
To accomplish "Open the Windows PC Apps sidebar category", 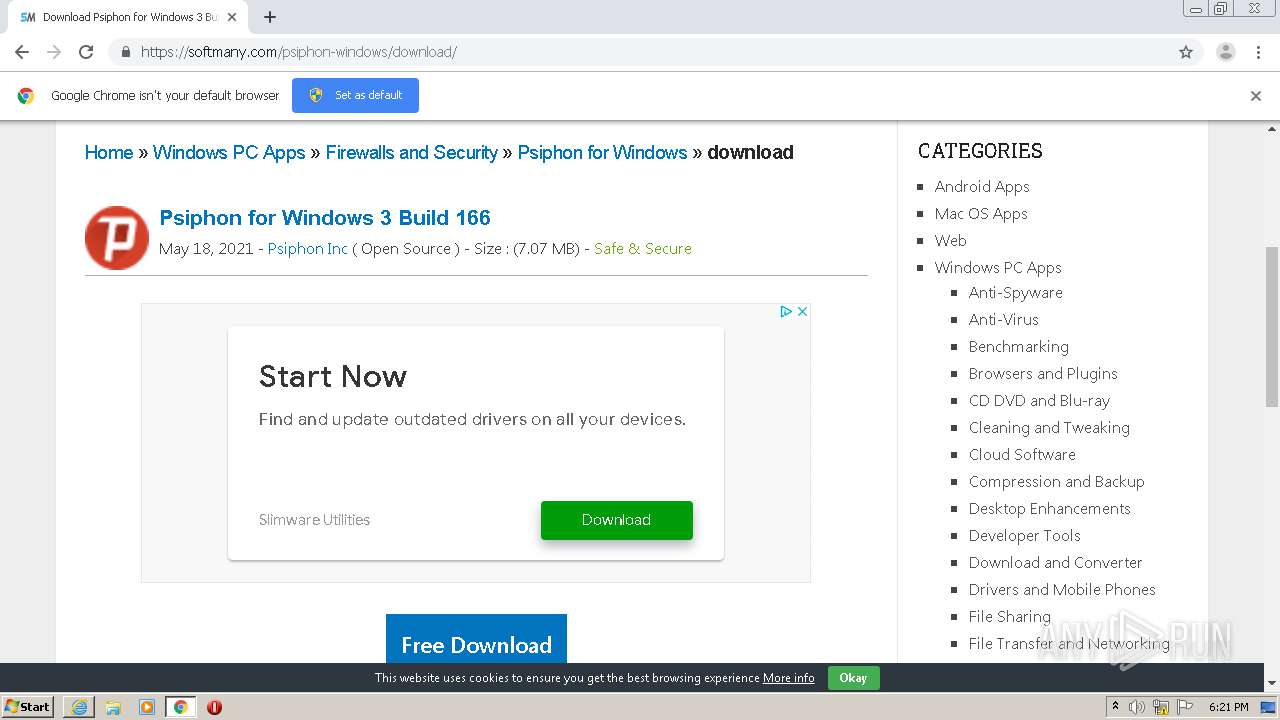I will pos(998,267).
